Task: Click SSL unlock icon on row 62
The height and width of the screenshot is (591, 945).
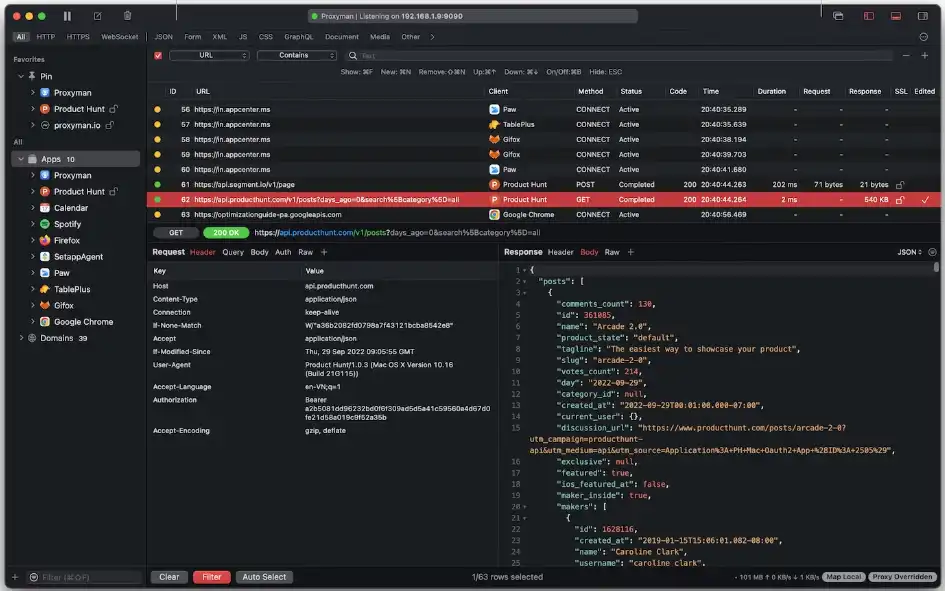Action: (900, 199)
